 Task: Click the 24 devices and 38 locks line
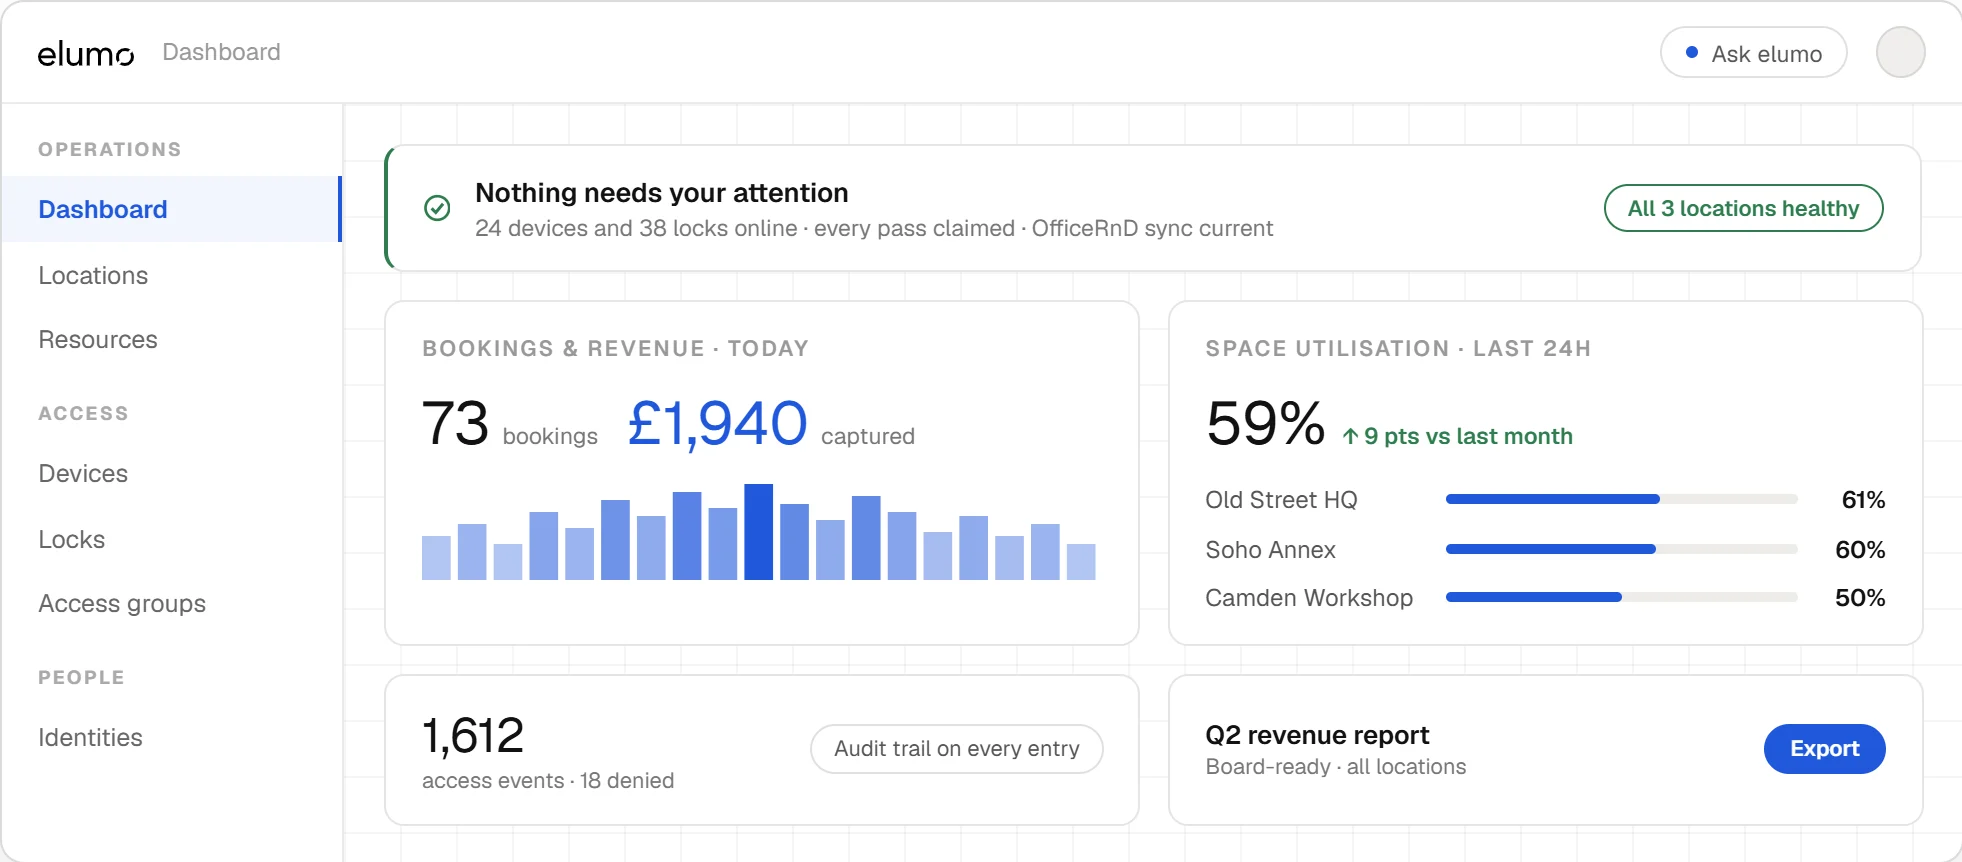tap(874, 228)
